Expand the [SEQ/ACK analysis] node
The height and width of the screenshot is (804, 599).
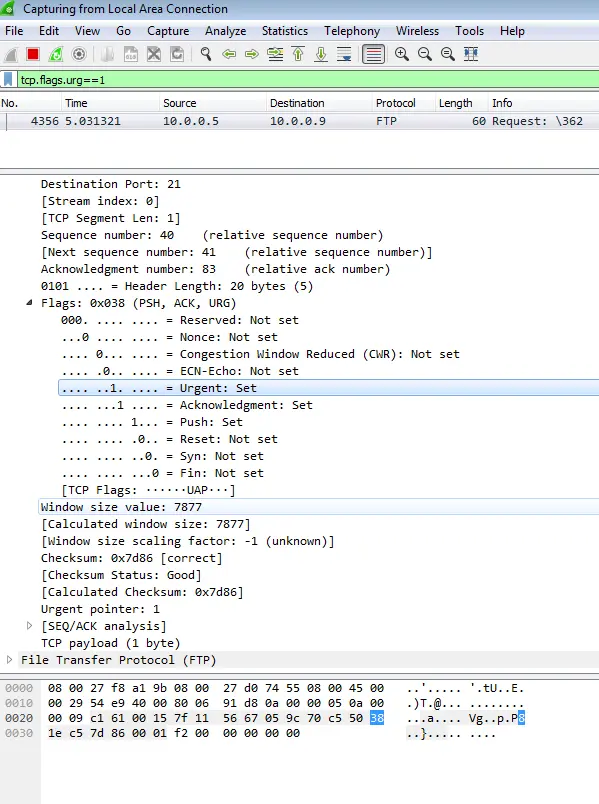[29, 626]
